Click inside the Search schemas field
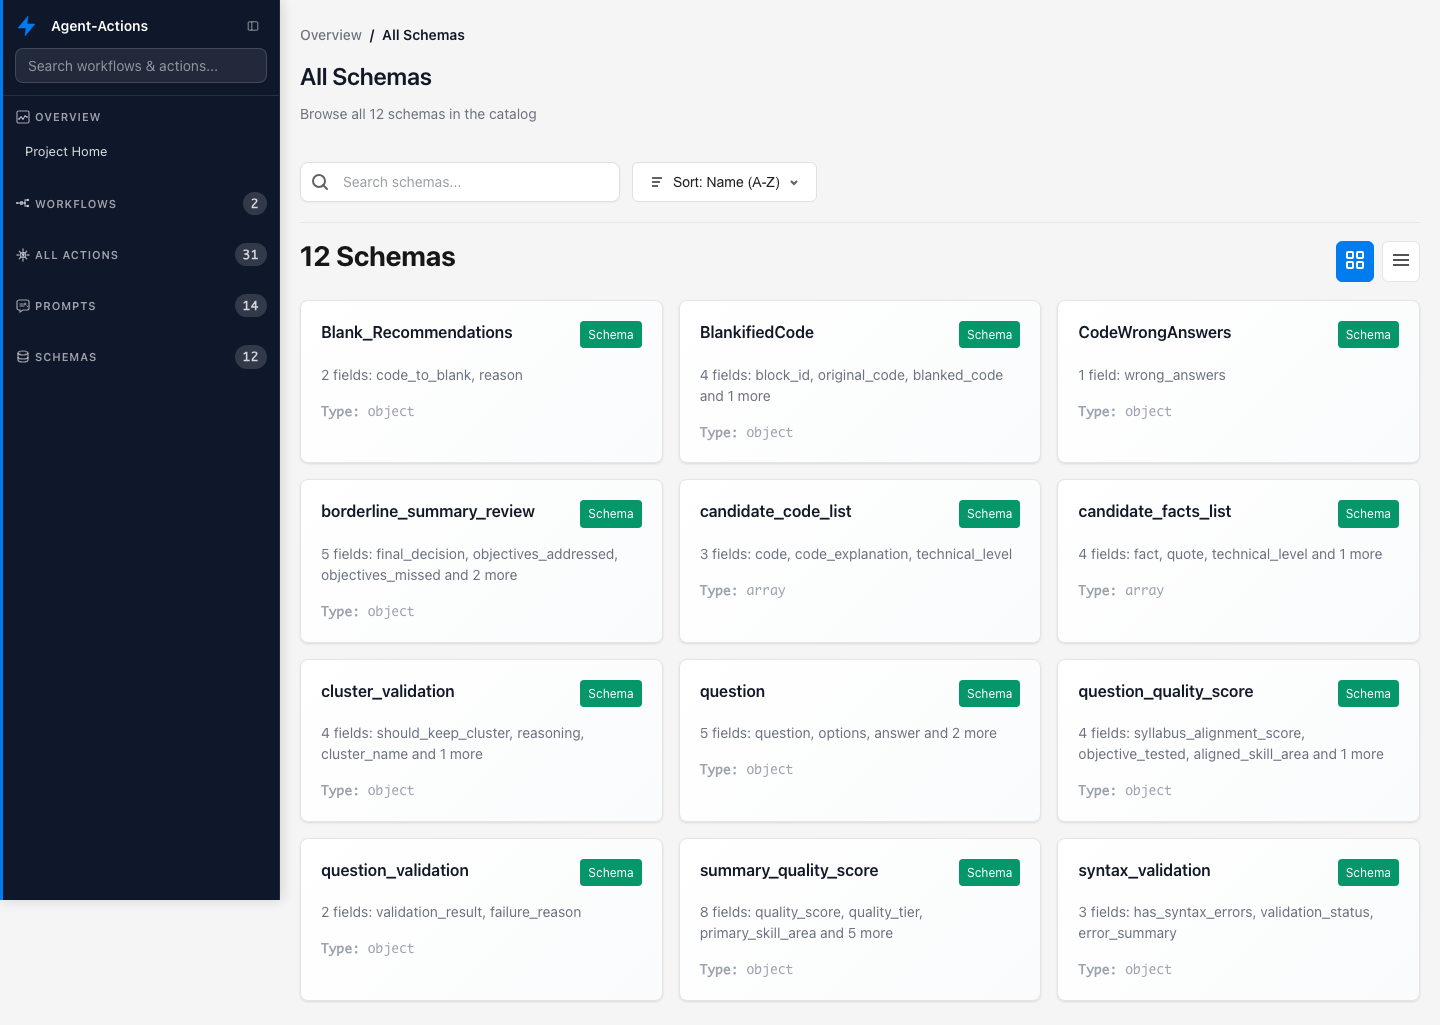The height and width of the screenshot is (1025, 1440). 470,182
